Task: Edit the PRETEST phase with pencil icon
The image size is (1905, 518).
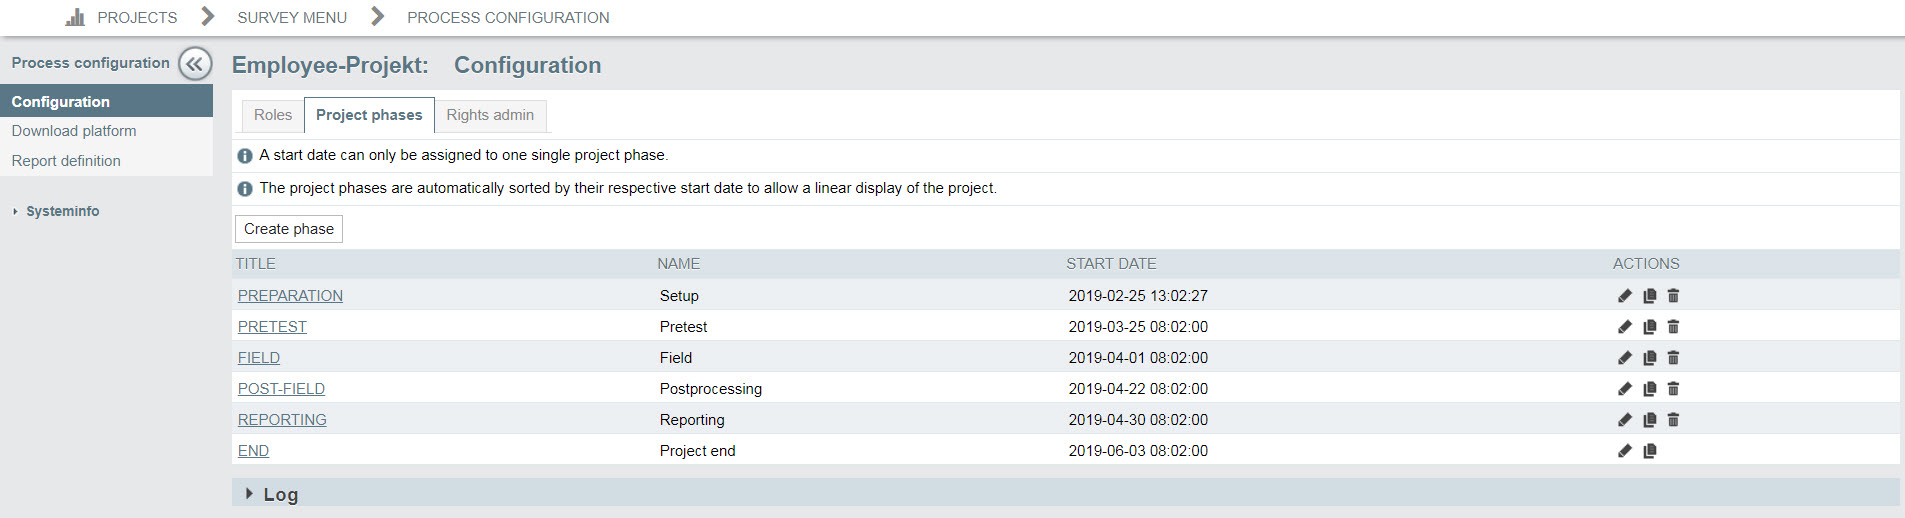Action: [1625, 327]
